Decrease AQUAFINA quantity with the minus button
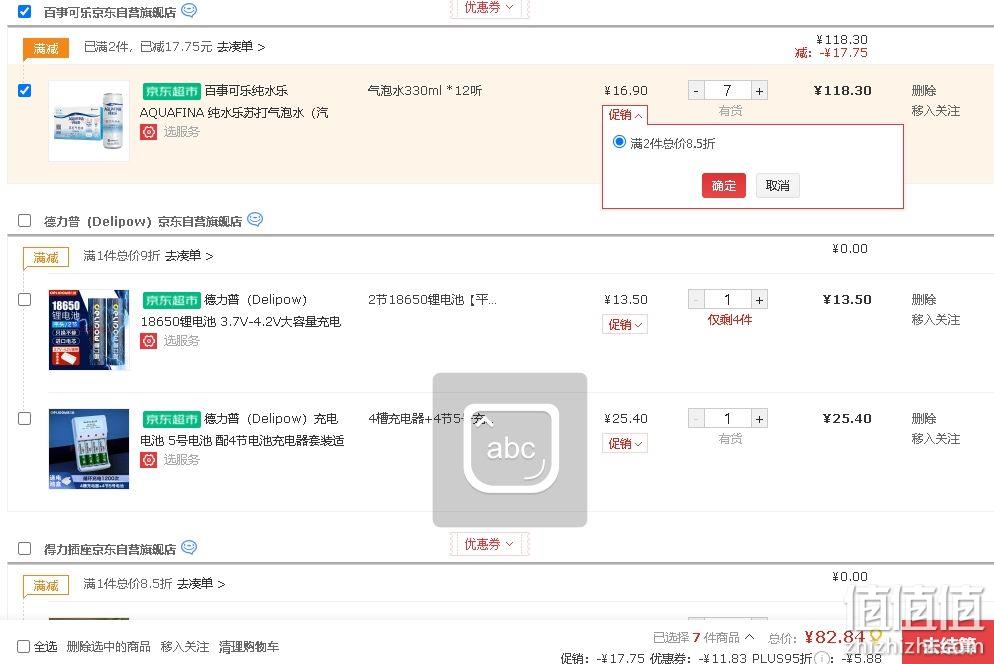This screenshot has height=664, width=994. tap(696, 91)
